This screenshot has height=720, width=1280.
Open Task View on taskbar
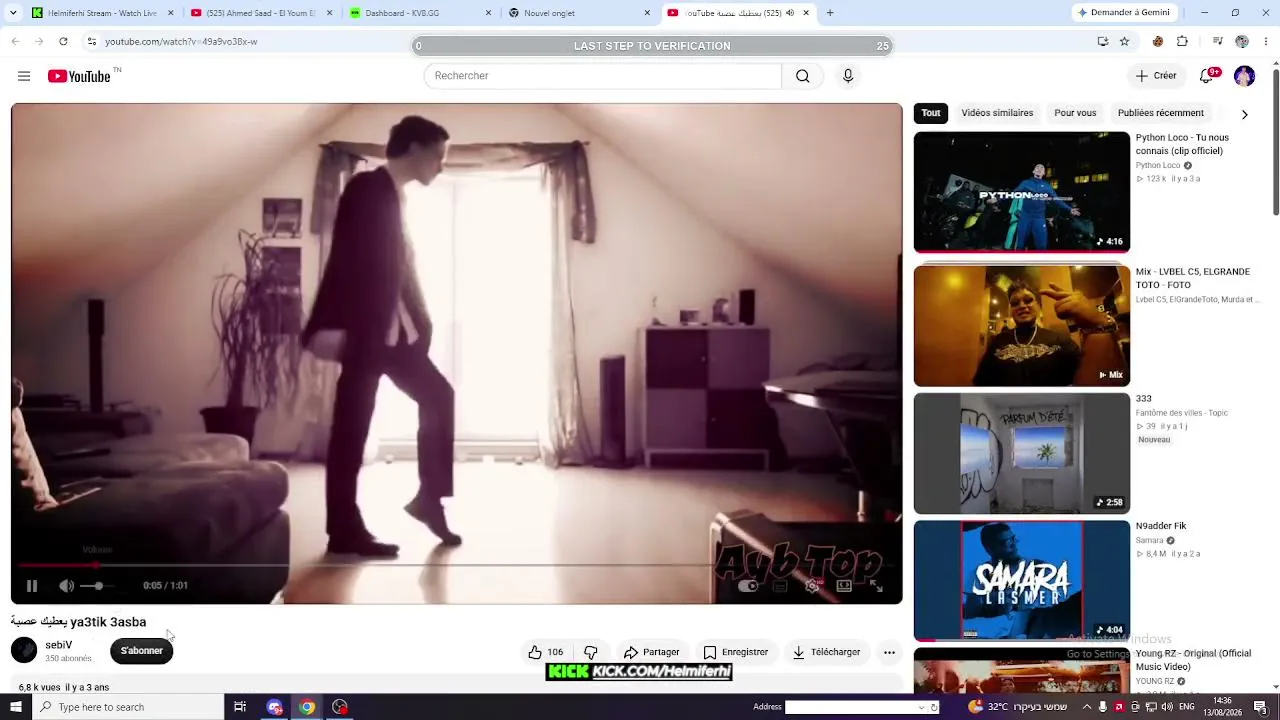[x=240, y=707]
